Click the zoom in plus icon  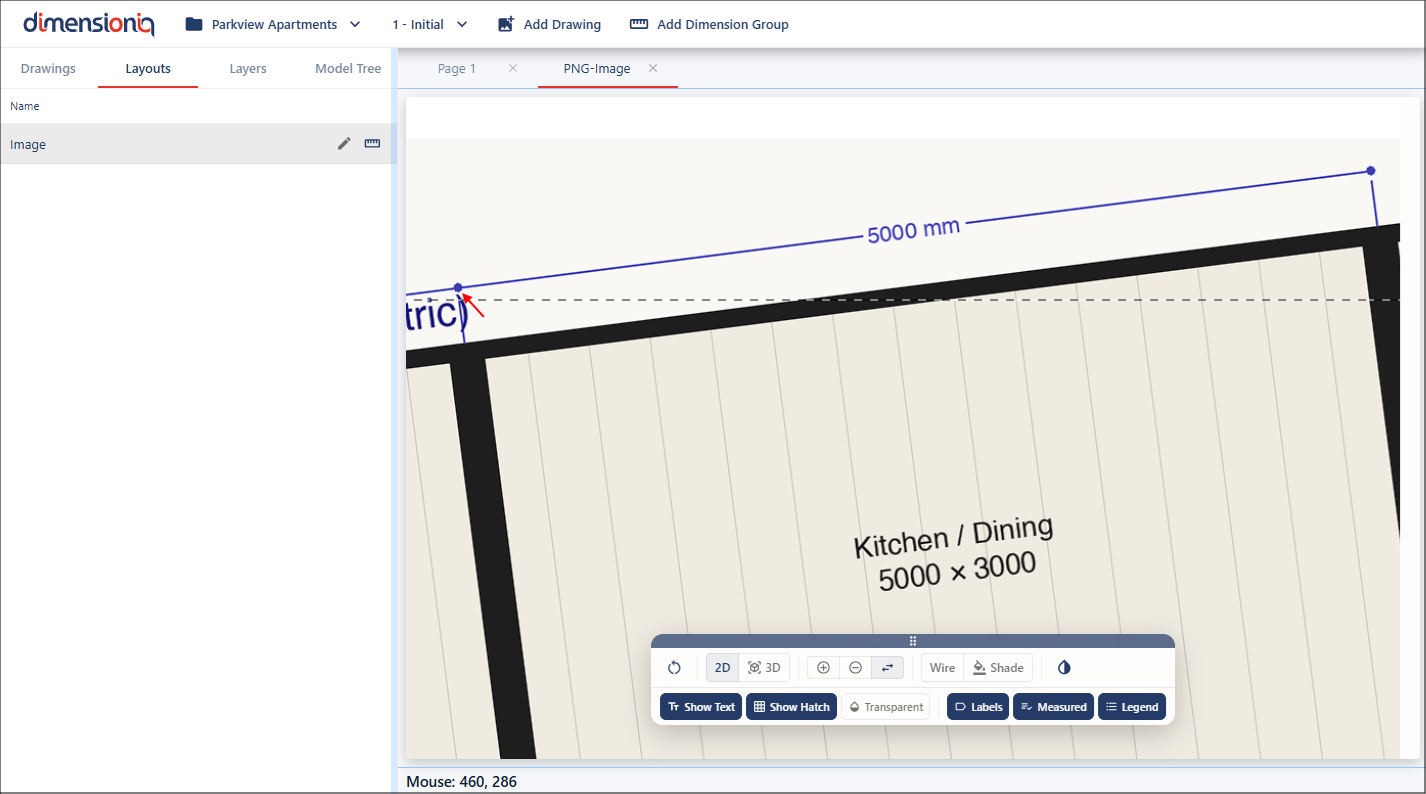tap(823, 668)
